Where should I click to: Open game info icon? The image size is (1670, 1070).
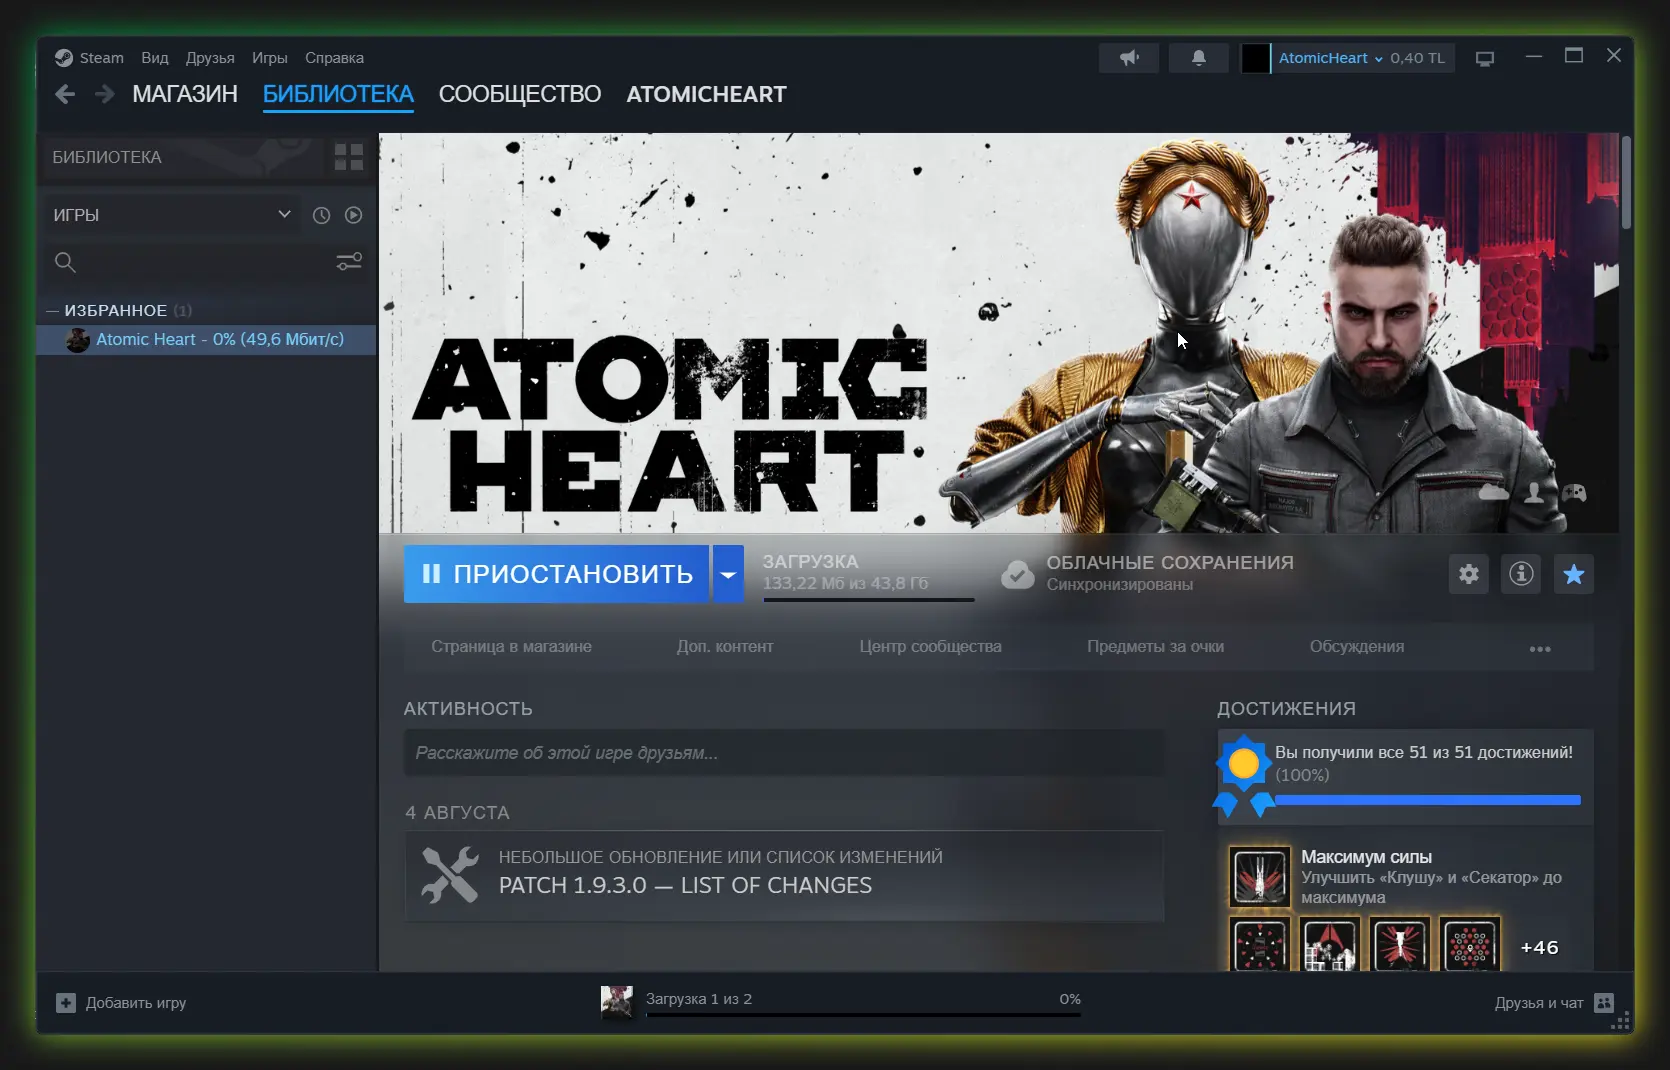click(x=1521, y=574)
